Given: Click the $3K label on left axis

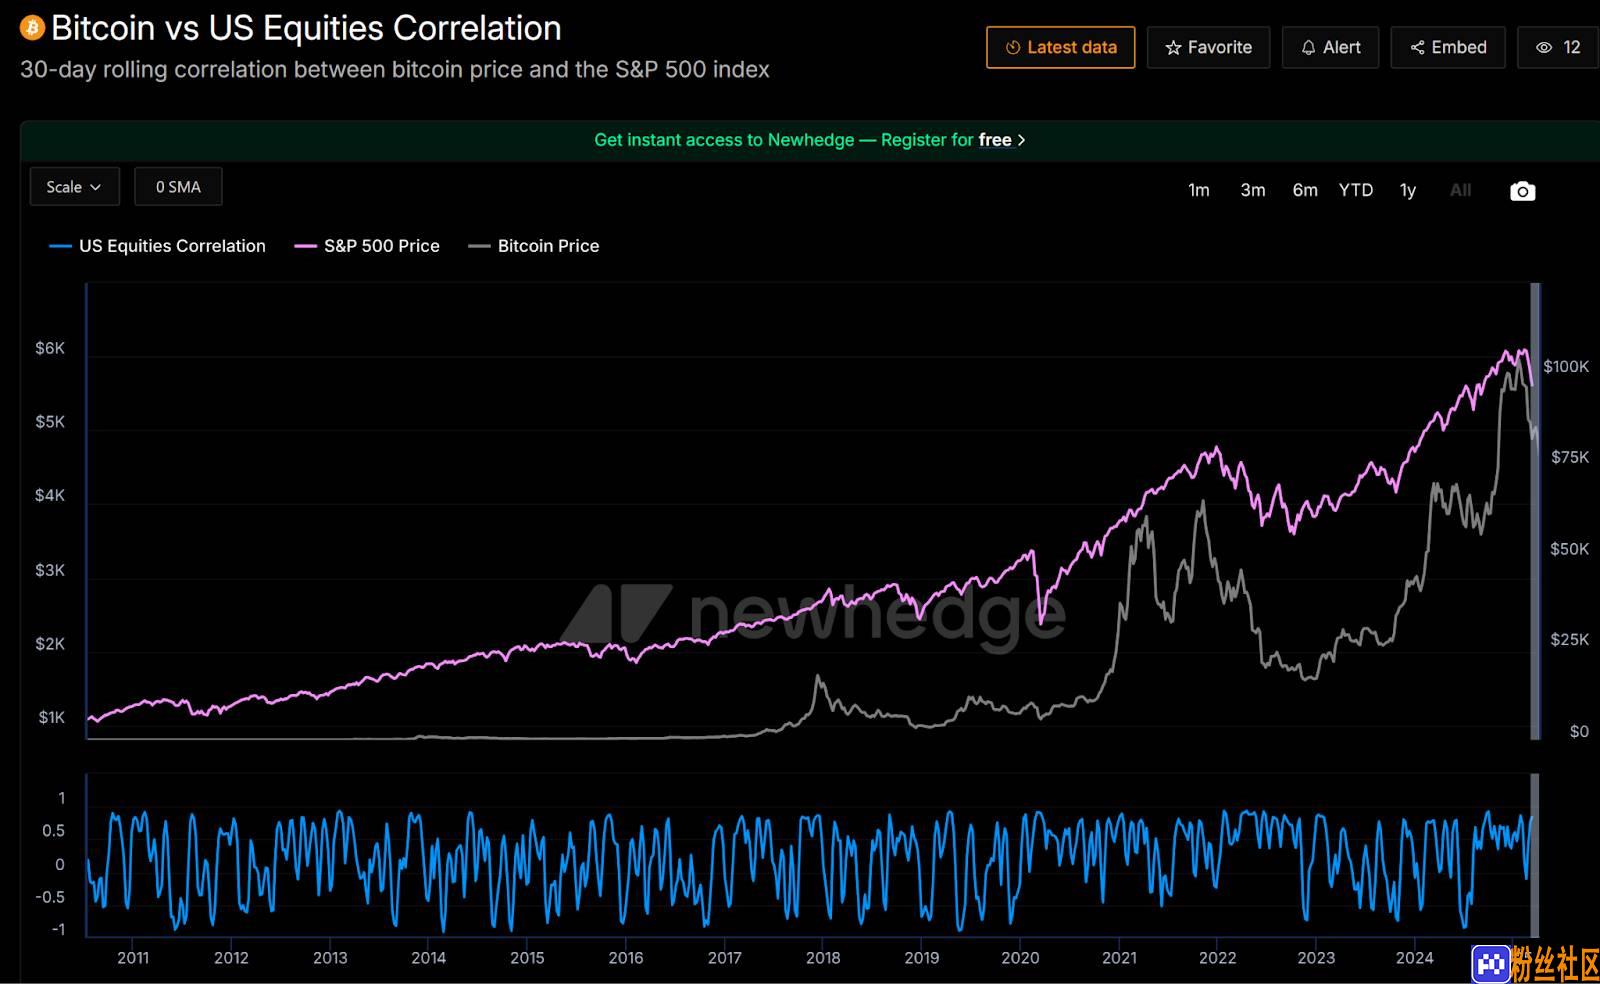Looking at the screenshot, I should point(50,570).
